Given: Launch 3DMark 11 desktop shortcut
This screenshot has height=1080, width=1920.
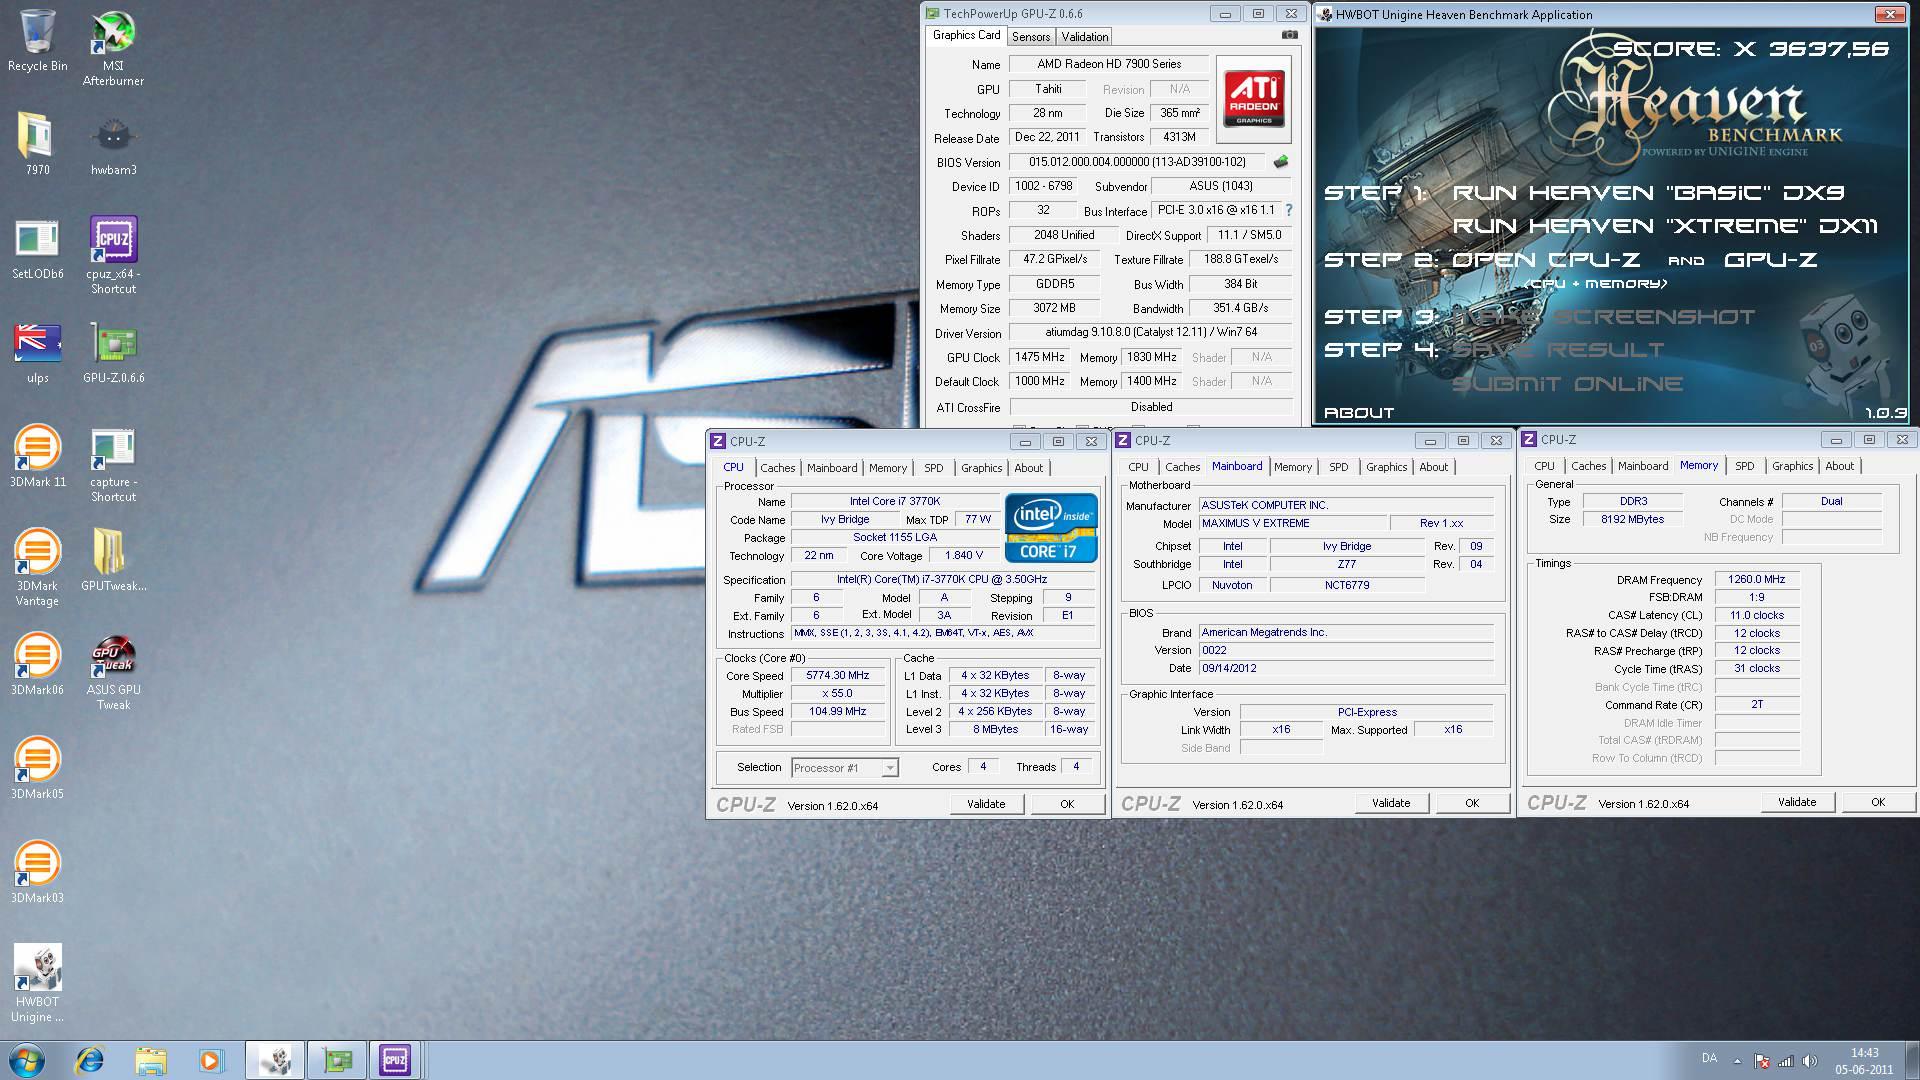Looking at the screenshot, I should pos(37,457).
